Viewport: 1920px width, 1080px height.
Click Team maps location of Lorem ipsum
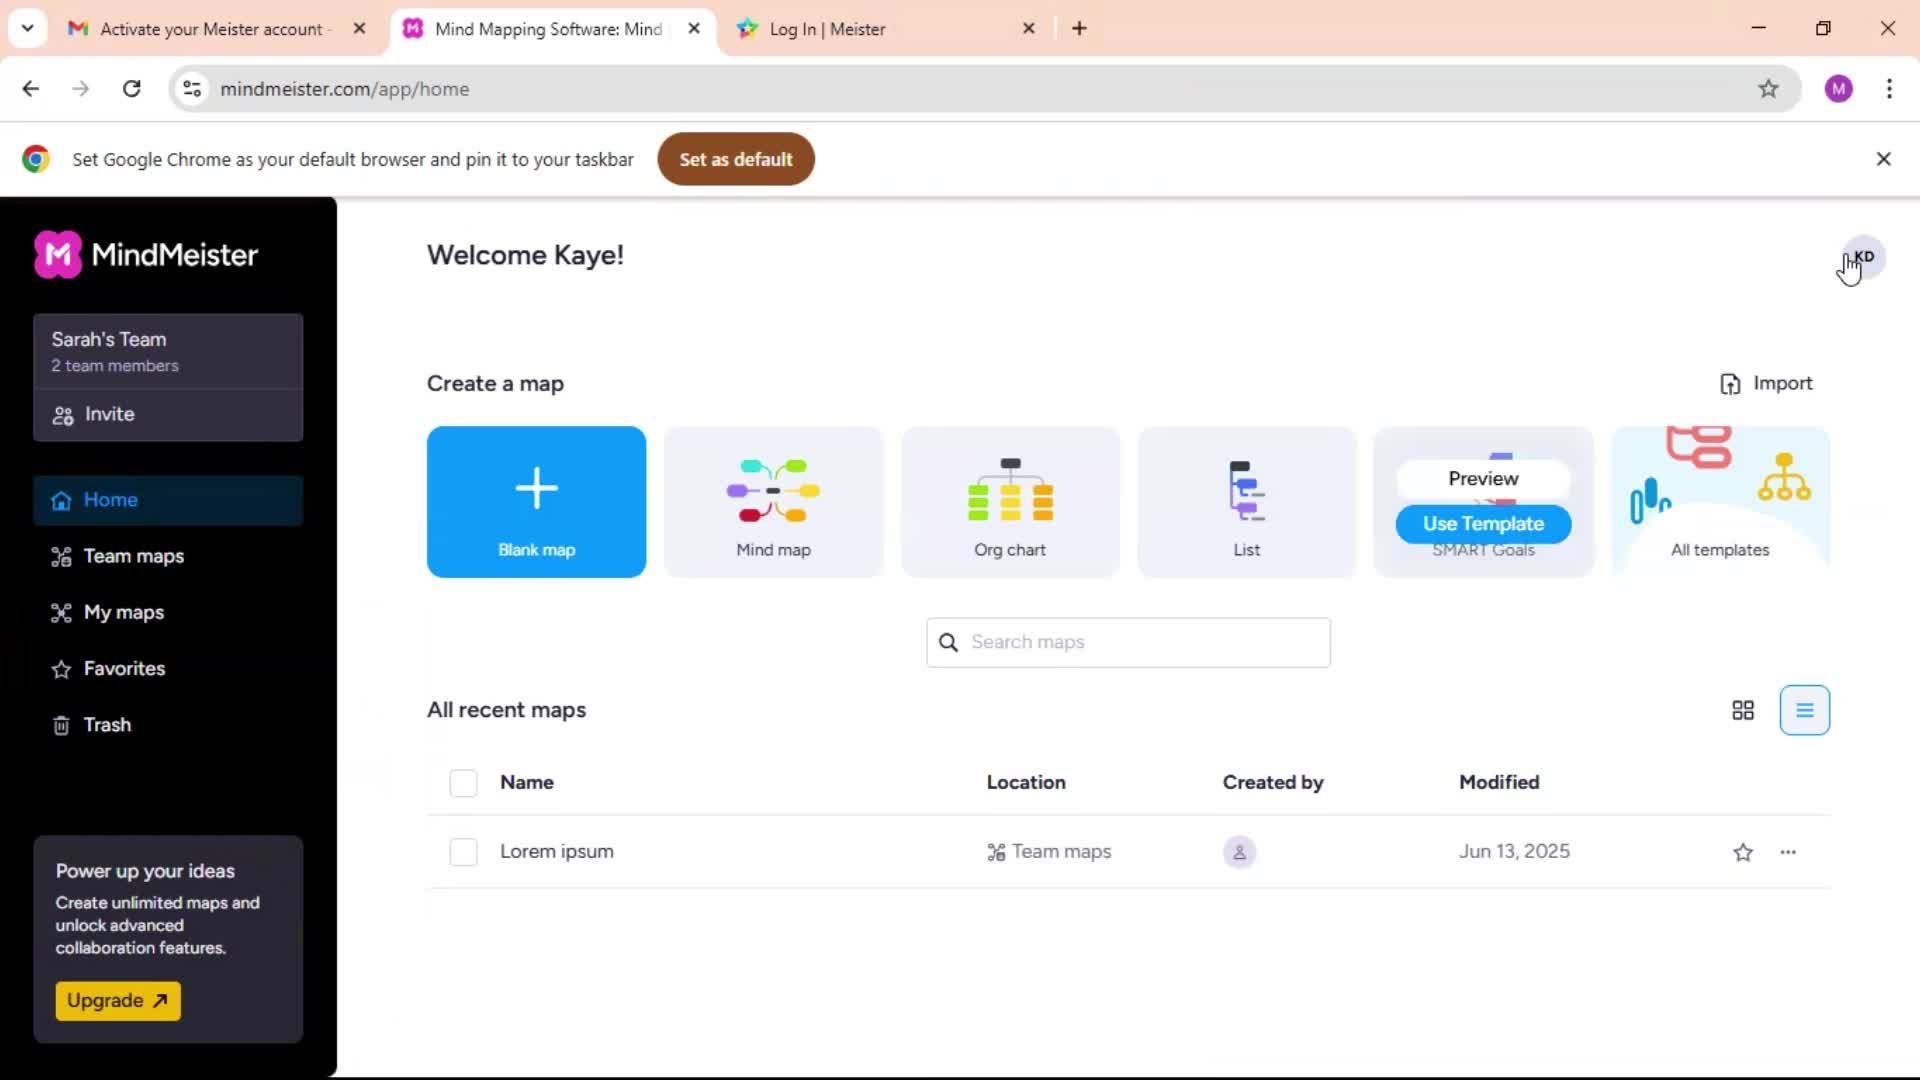point(1049,852)
